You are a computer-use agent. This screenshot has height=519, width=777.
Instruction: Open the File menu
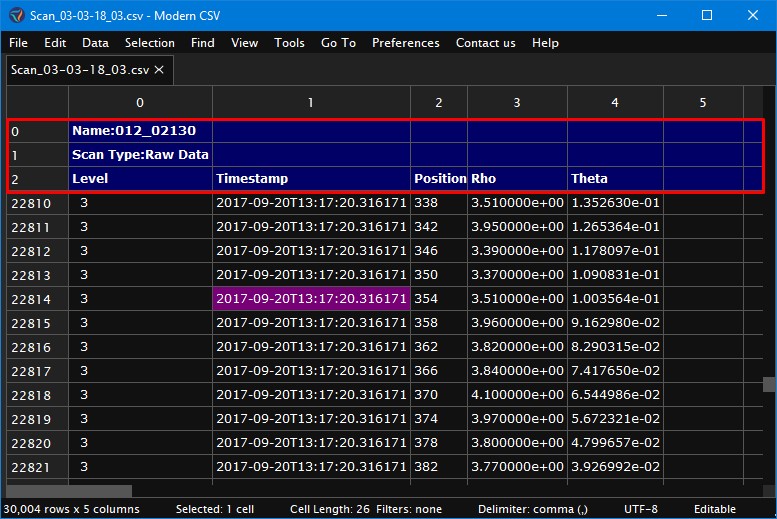[18, 43]
